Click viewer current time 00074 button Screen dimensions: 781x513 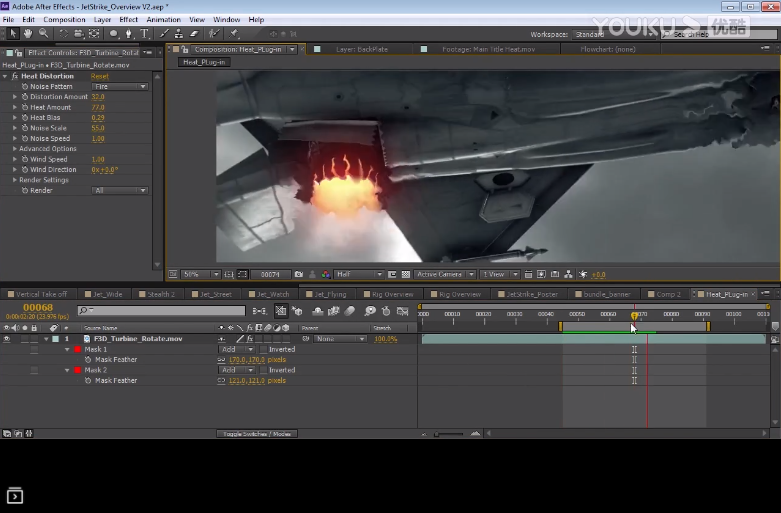(x=270, y=274)
